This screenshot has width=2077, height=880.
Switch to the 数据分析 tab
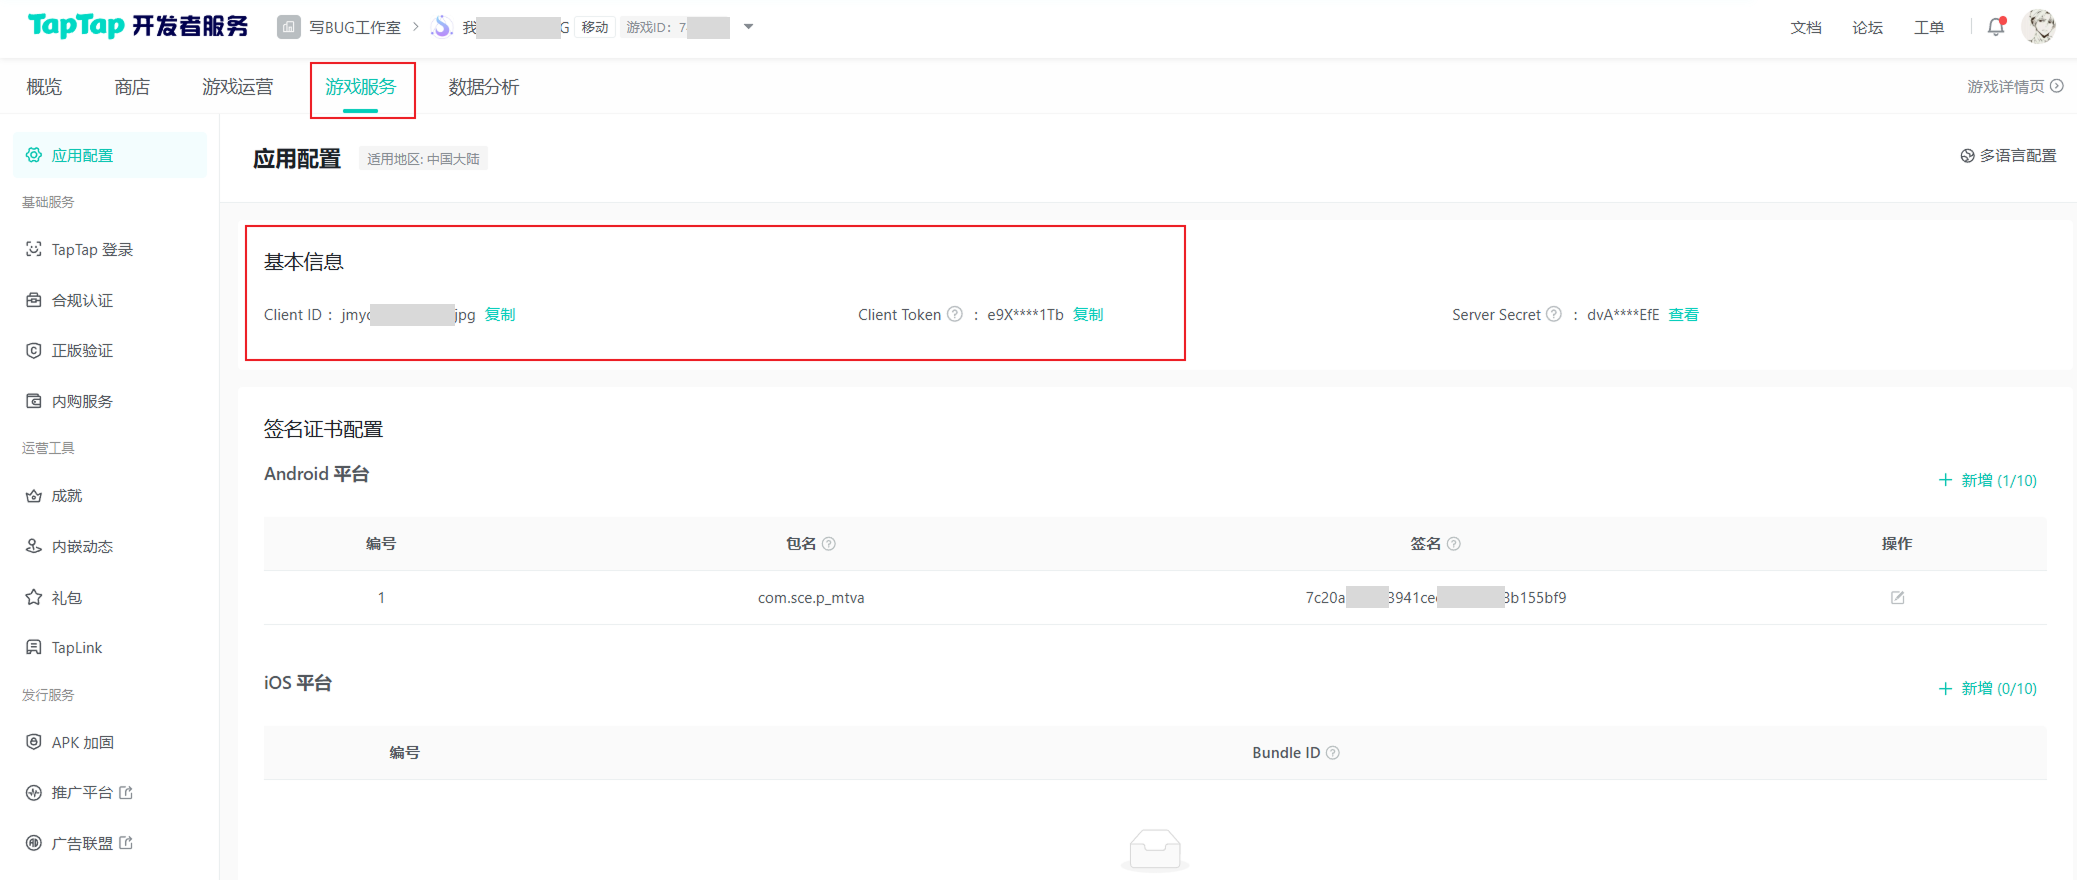(x=483, y=87)
